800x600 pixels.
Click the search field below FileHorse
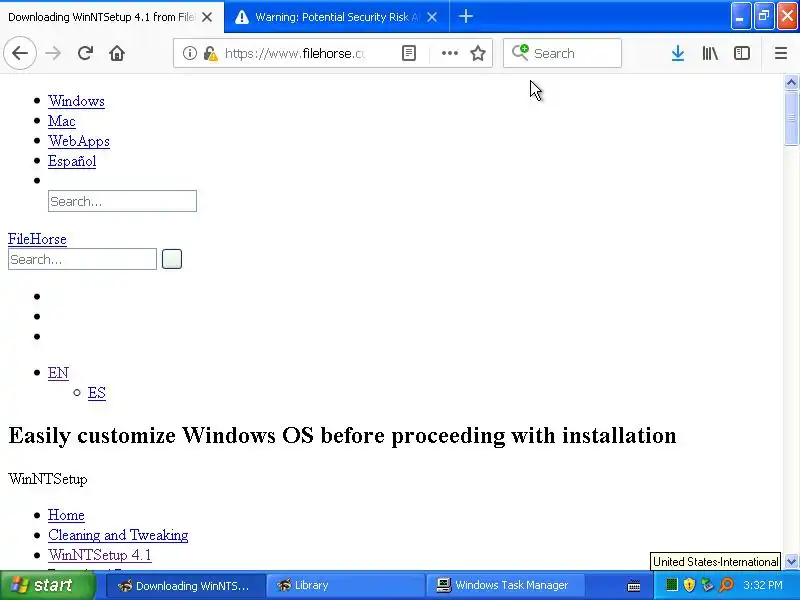tap(83, 259)
